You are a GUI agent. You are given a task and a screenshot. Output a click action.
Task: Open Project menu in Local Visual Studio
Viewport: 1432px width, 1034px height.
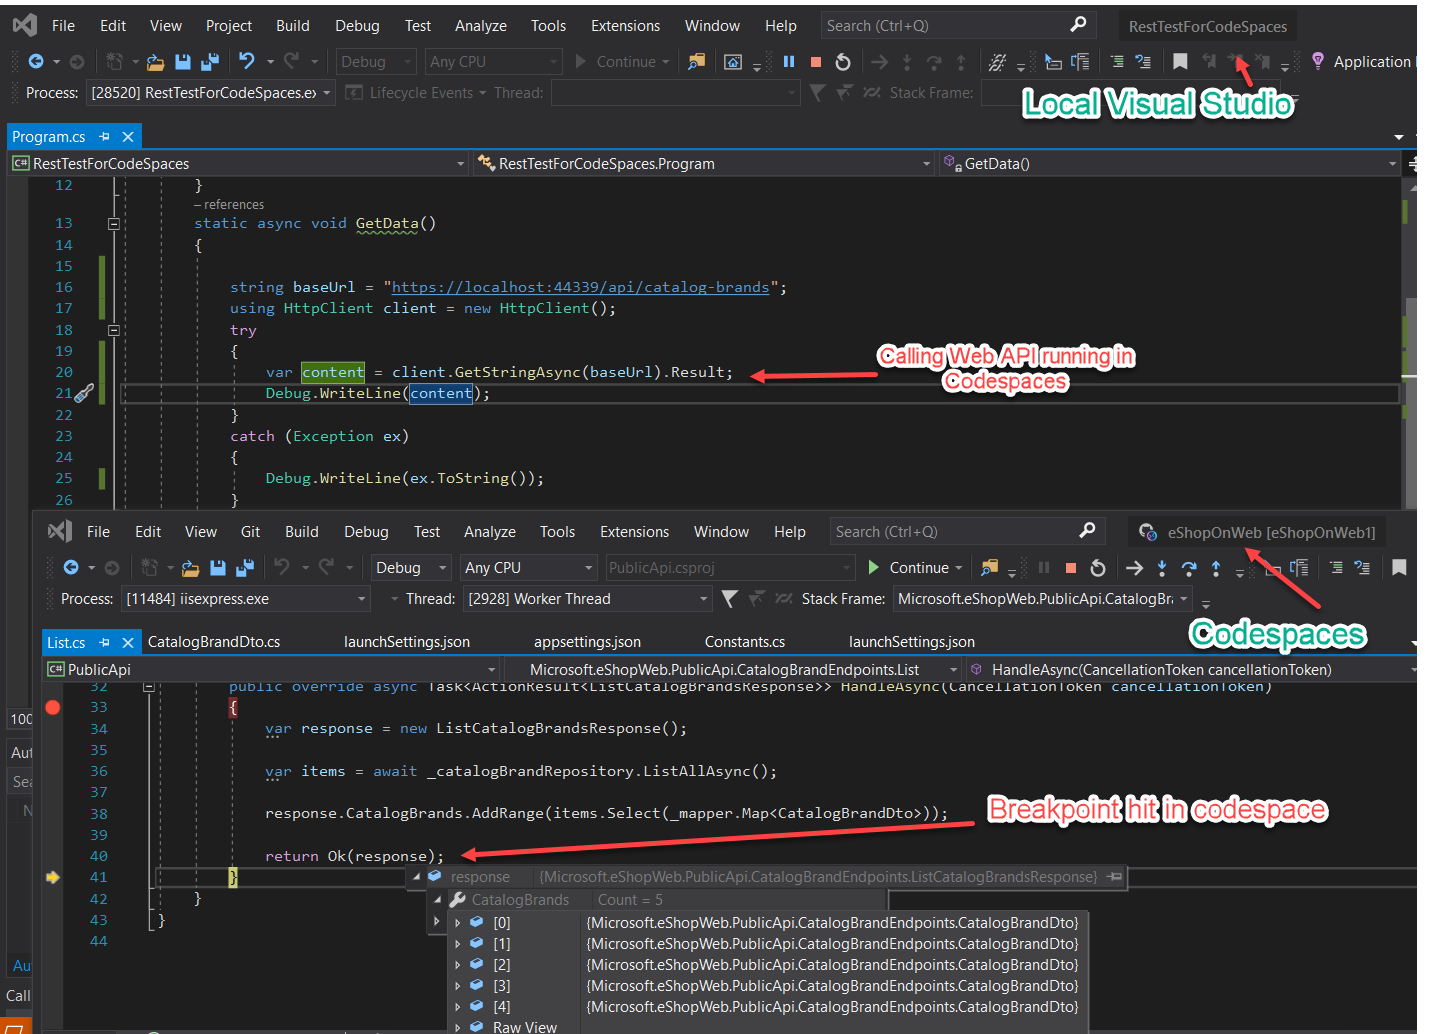[229, 25]
